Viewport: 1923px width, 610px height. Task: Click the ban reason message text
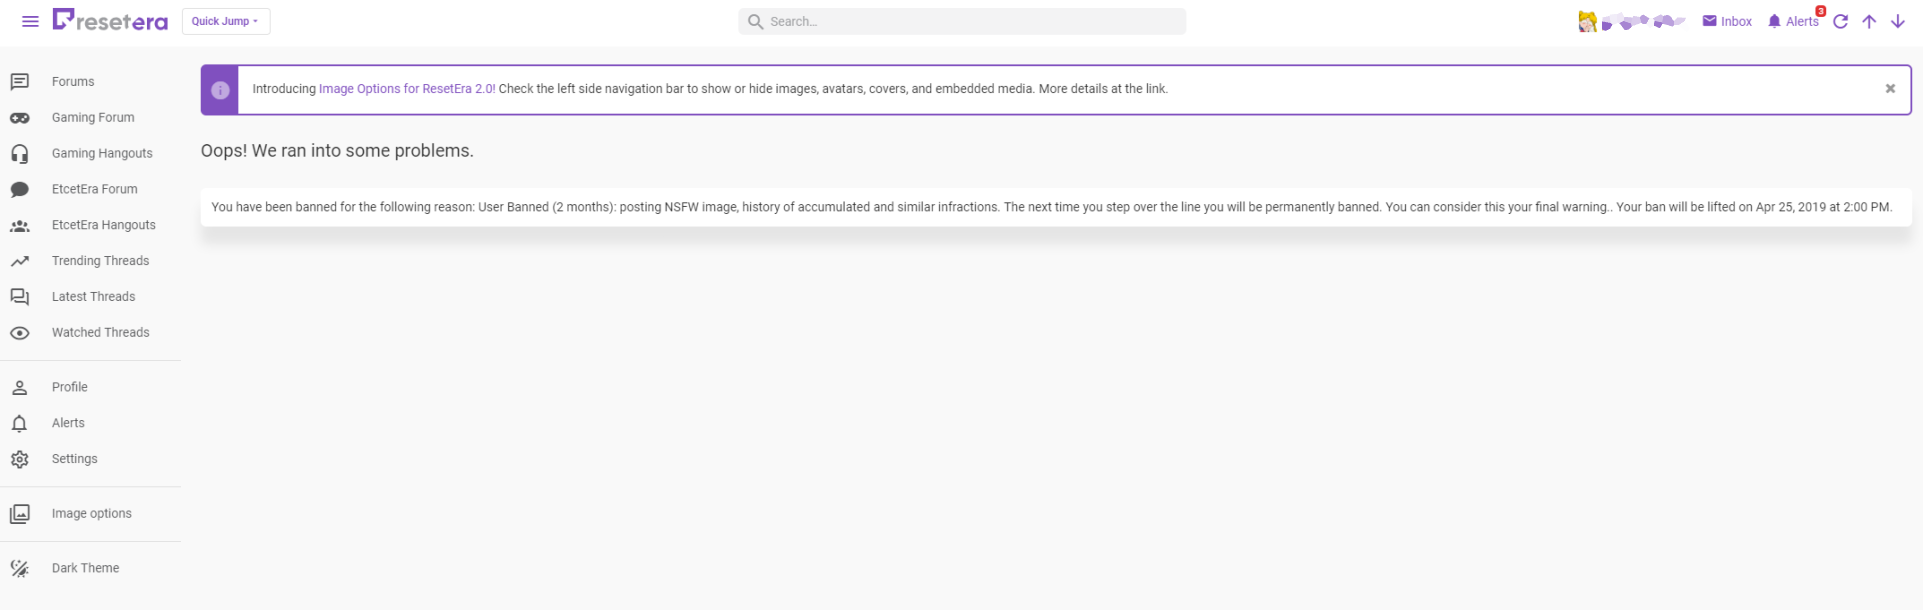tap(1052, 207)
